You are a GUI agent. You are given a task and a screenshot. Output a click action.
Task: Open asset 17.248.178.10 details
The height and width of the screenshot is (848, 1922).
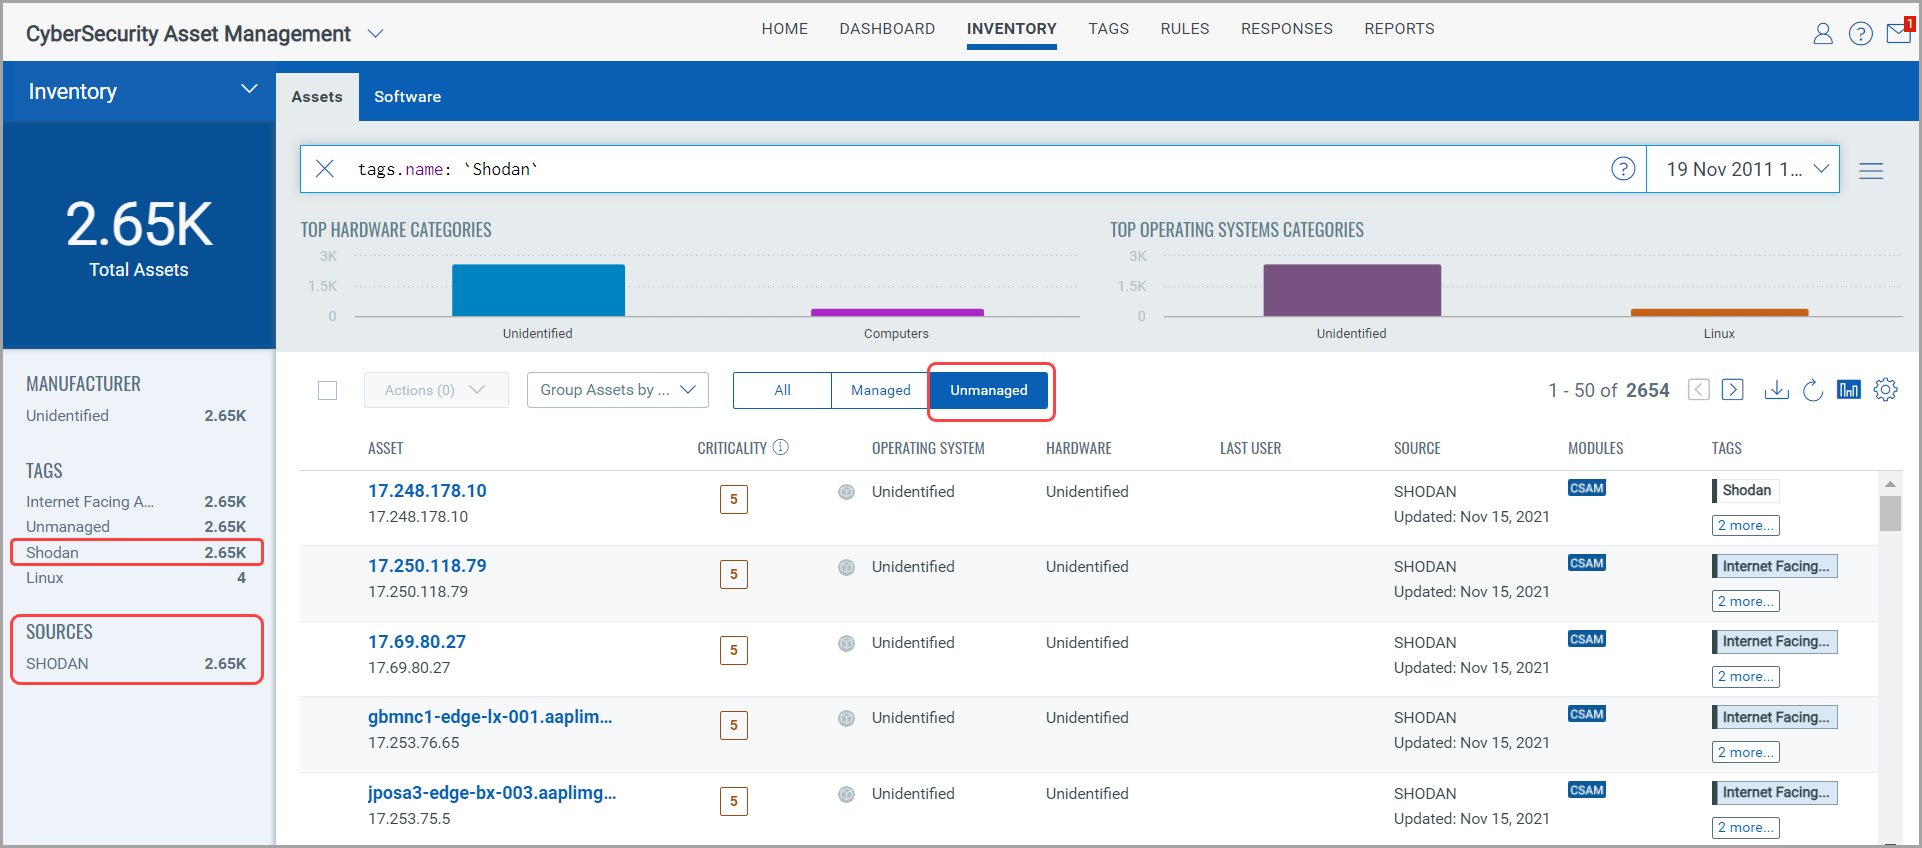tap(427, 491)
